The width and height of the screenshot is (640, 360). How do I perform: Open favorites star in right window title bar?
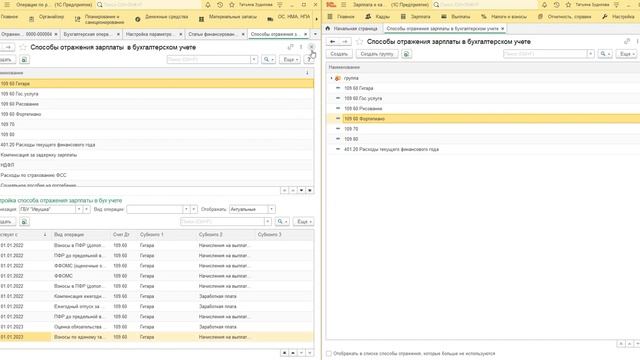point(568,4)
